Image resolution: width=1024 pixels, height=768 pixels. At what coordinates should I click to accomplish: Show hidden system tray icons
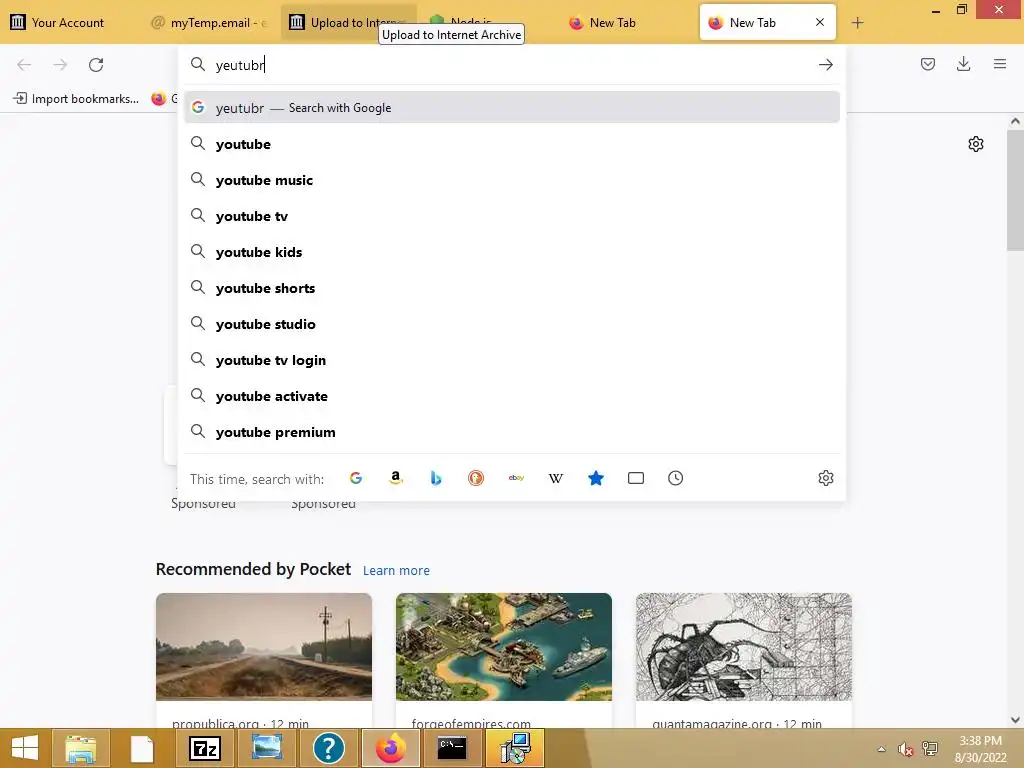tap(882, 749)
